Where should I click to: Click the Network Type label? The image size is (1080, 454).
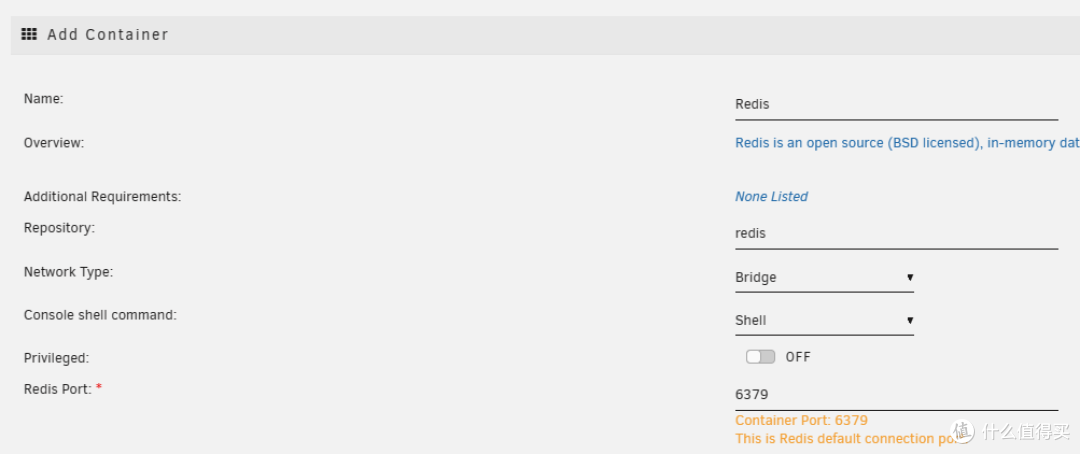[x=68, y=272]
